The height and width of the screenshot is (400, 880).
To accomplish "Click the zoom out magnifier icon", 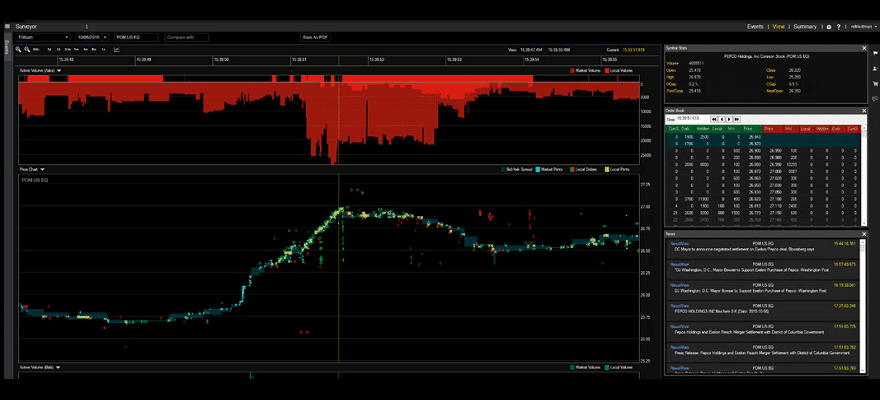I will pyautogui.click(x=27, y=48).
